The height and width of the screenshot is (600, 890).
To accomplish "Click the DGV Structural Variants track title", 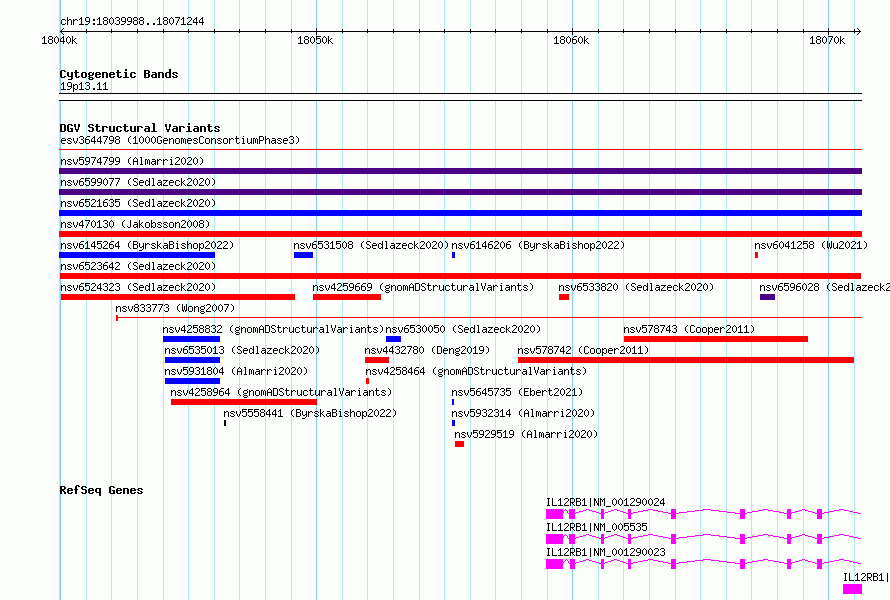I will pyautogui.click(x=140, y=128).
